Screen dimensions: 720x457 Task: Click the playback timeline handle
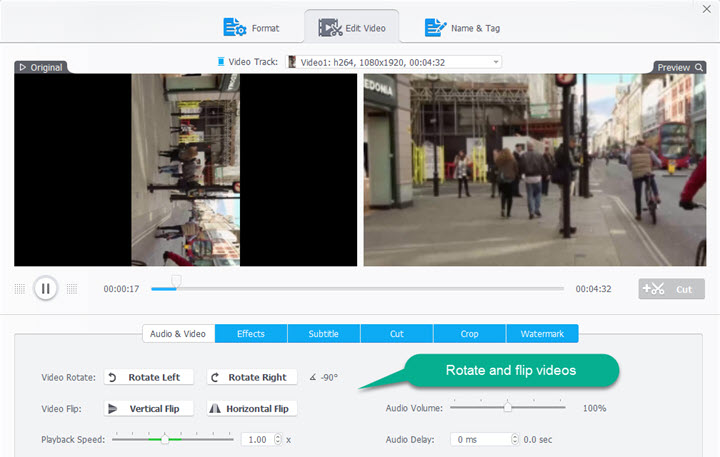pos(176,281)
